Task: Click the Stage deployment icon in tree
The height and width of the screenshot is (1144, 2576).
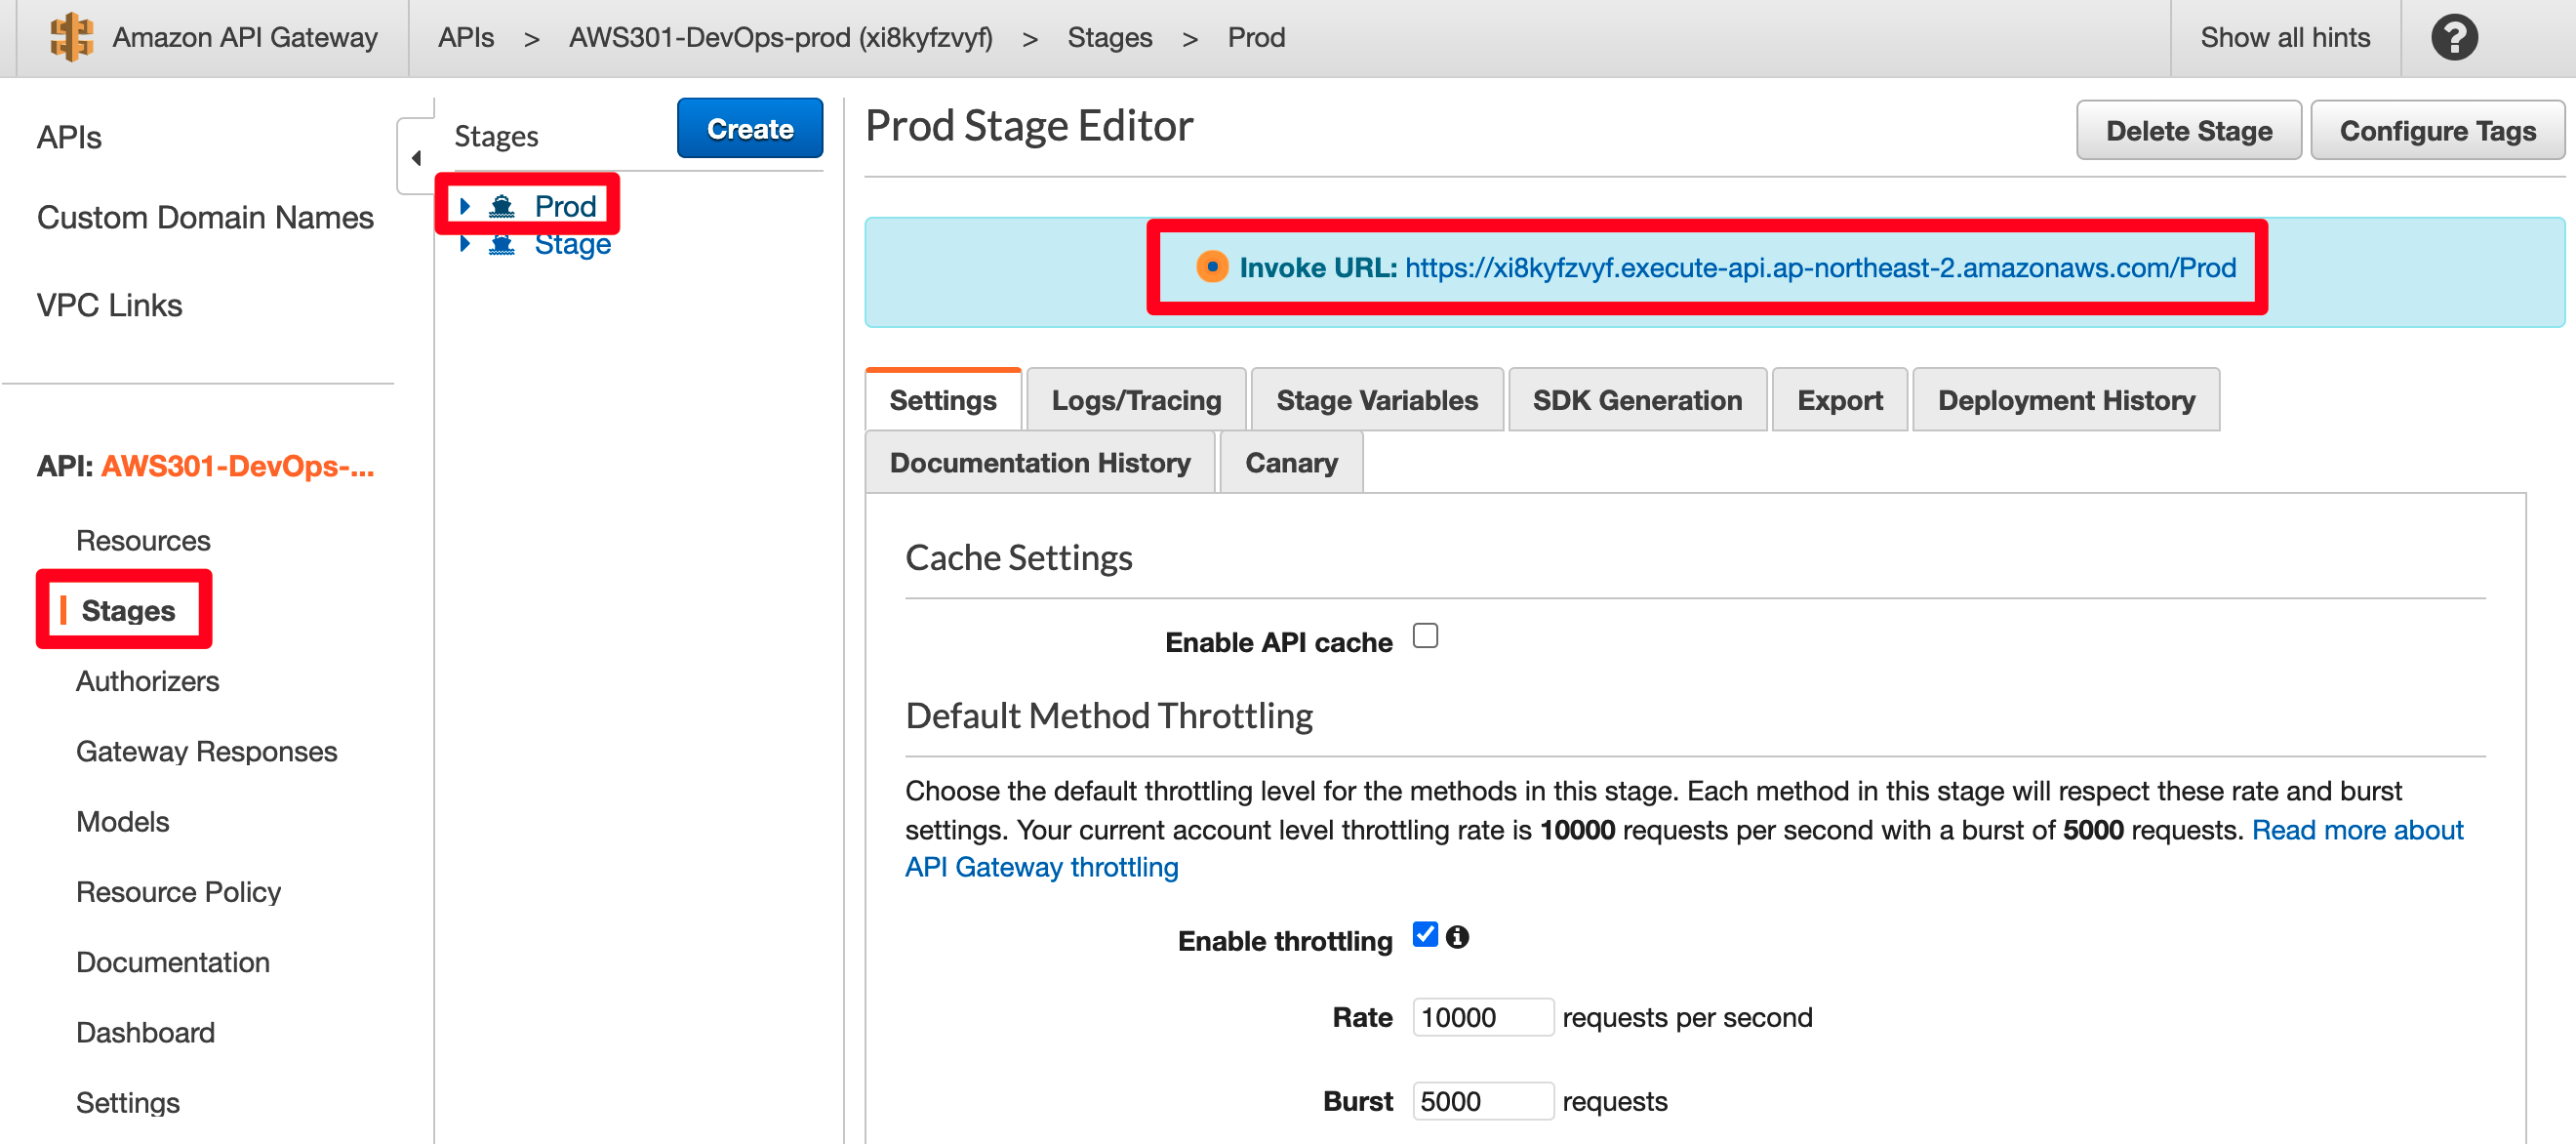Action: pos(502,243)
